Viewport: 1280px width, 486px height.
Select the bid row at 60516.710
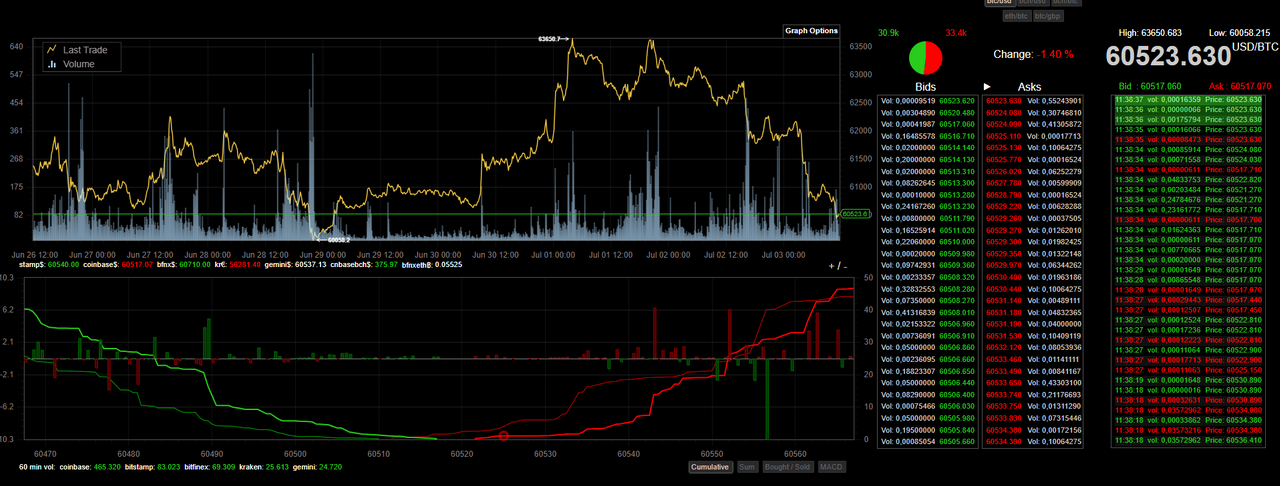pyautogui.click(x=926, y=135)
